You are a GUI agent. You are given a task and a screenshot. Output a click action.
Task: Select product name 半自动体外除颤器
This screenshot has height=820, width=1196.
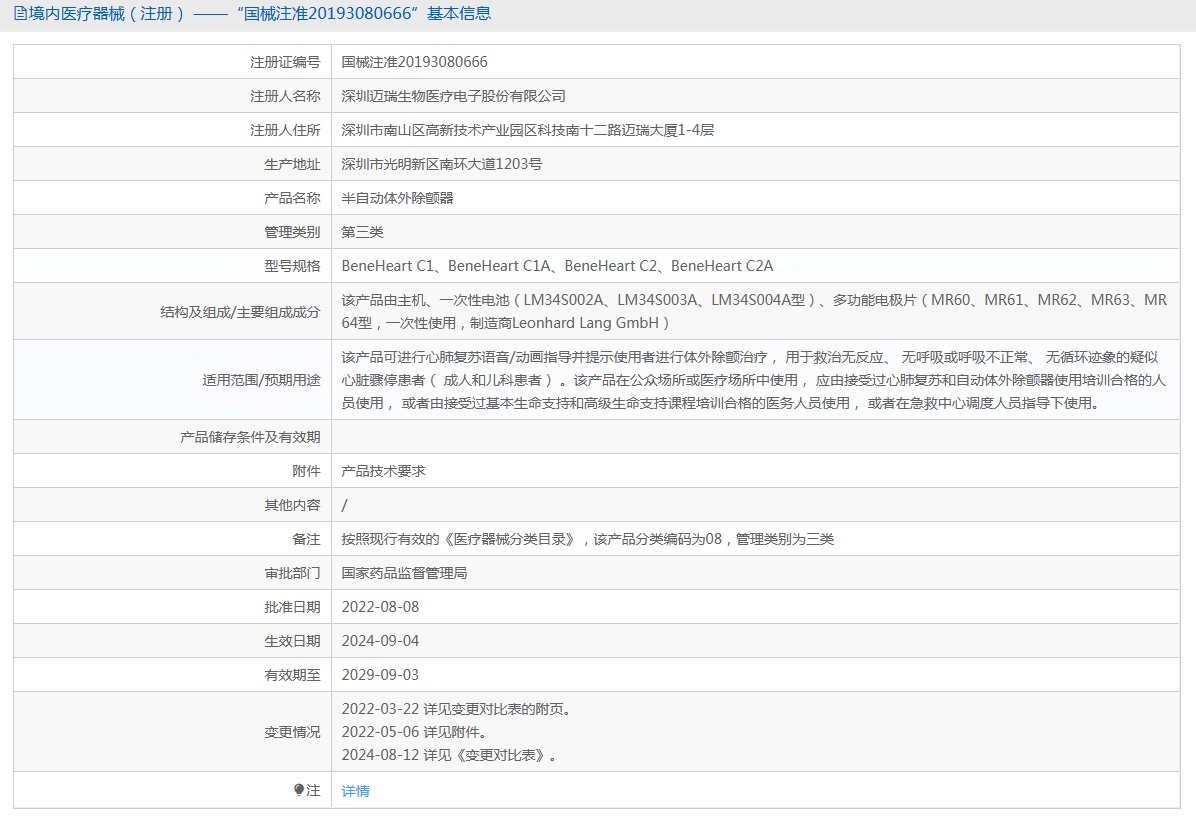pyautogui.click(x=397, y=198)
